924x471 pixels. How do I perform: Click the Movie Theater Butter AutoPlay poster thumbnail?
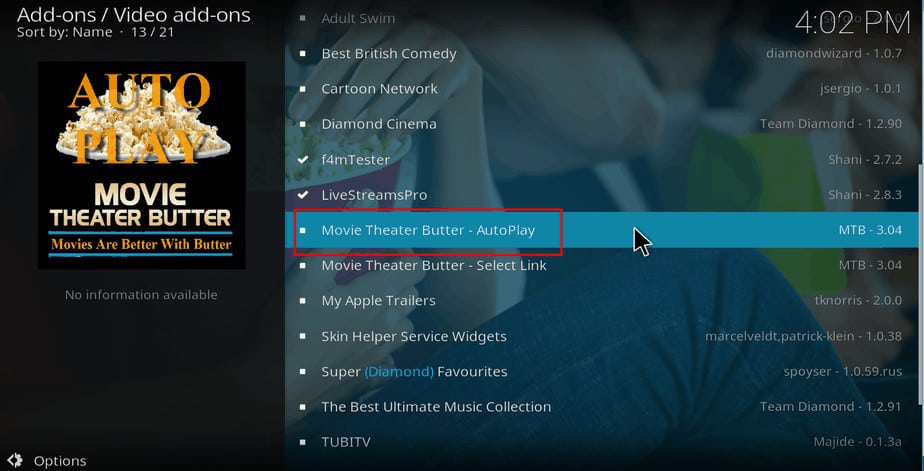(141, 165)
